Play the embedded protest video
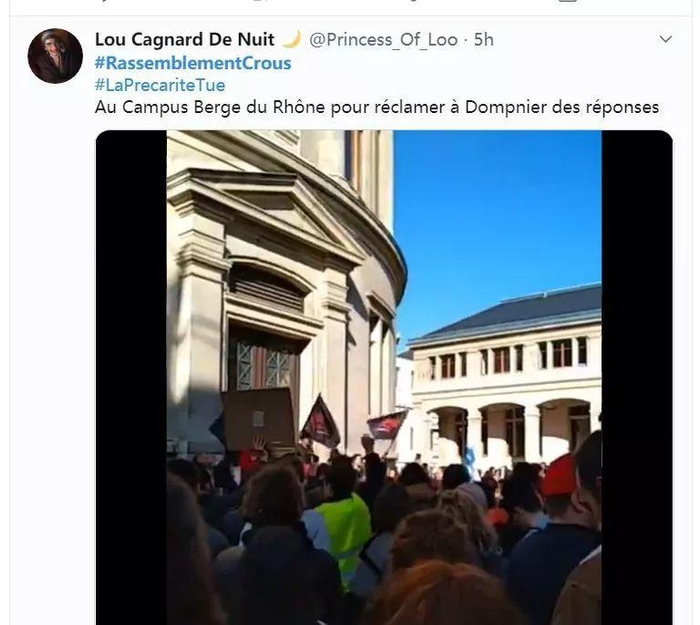Viewport: 700px width, 625px height. [384, 377]
